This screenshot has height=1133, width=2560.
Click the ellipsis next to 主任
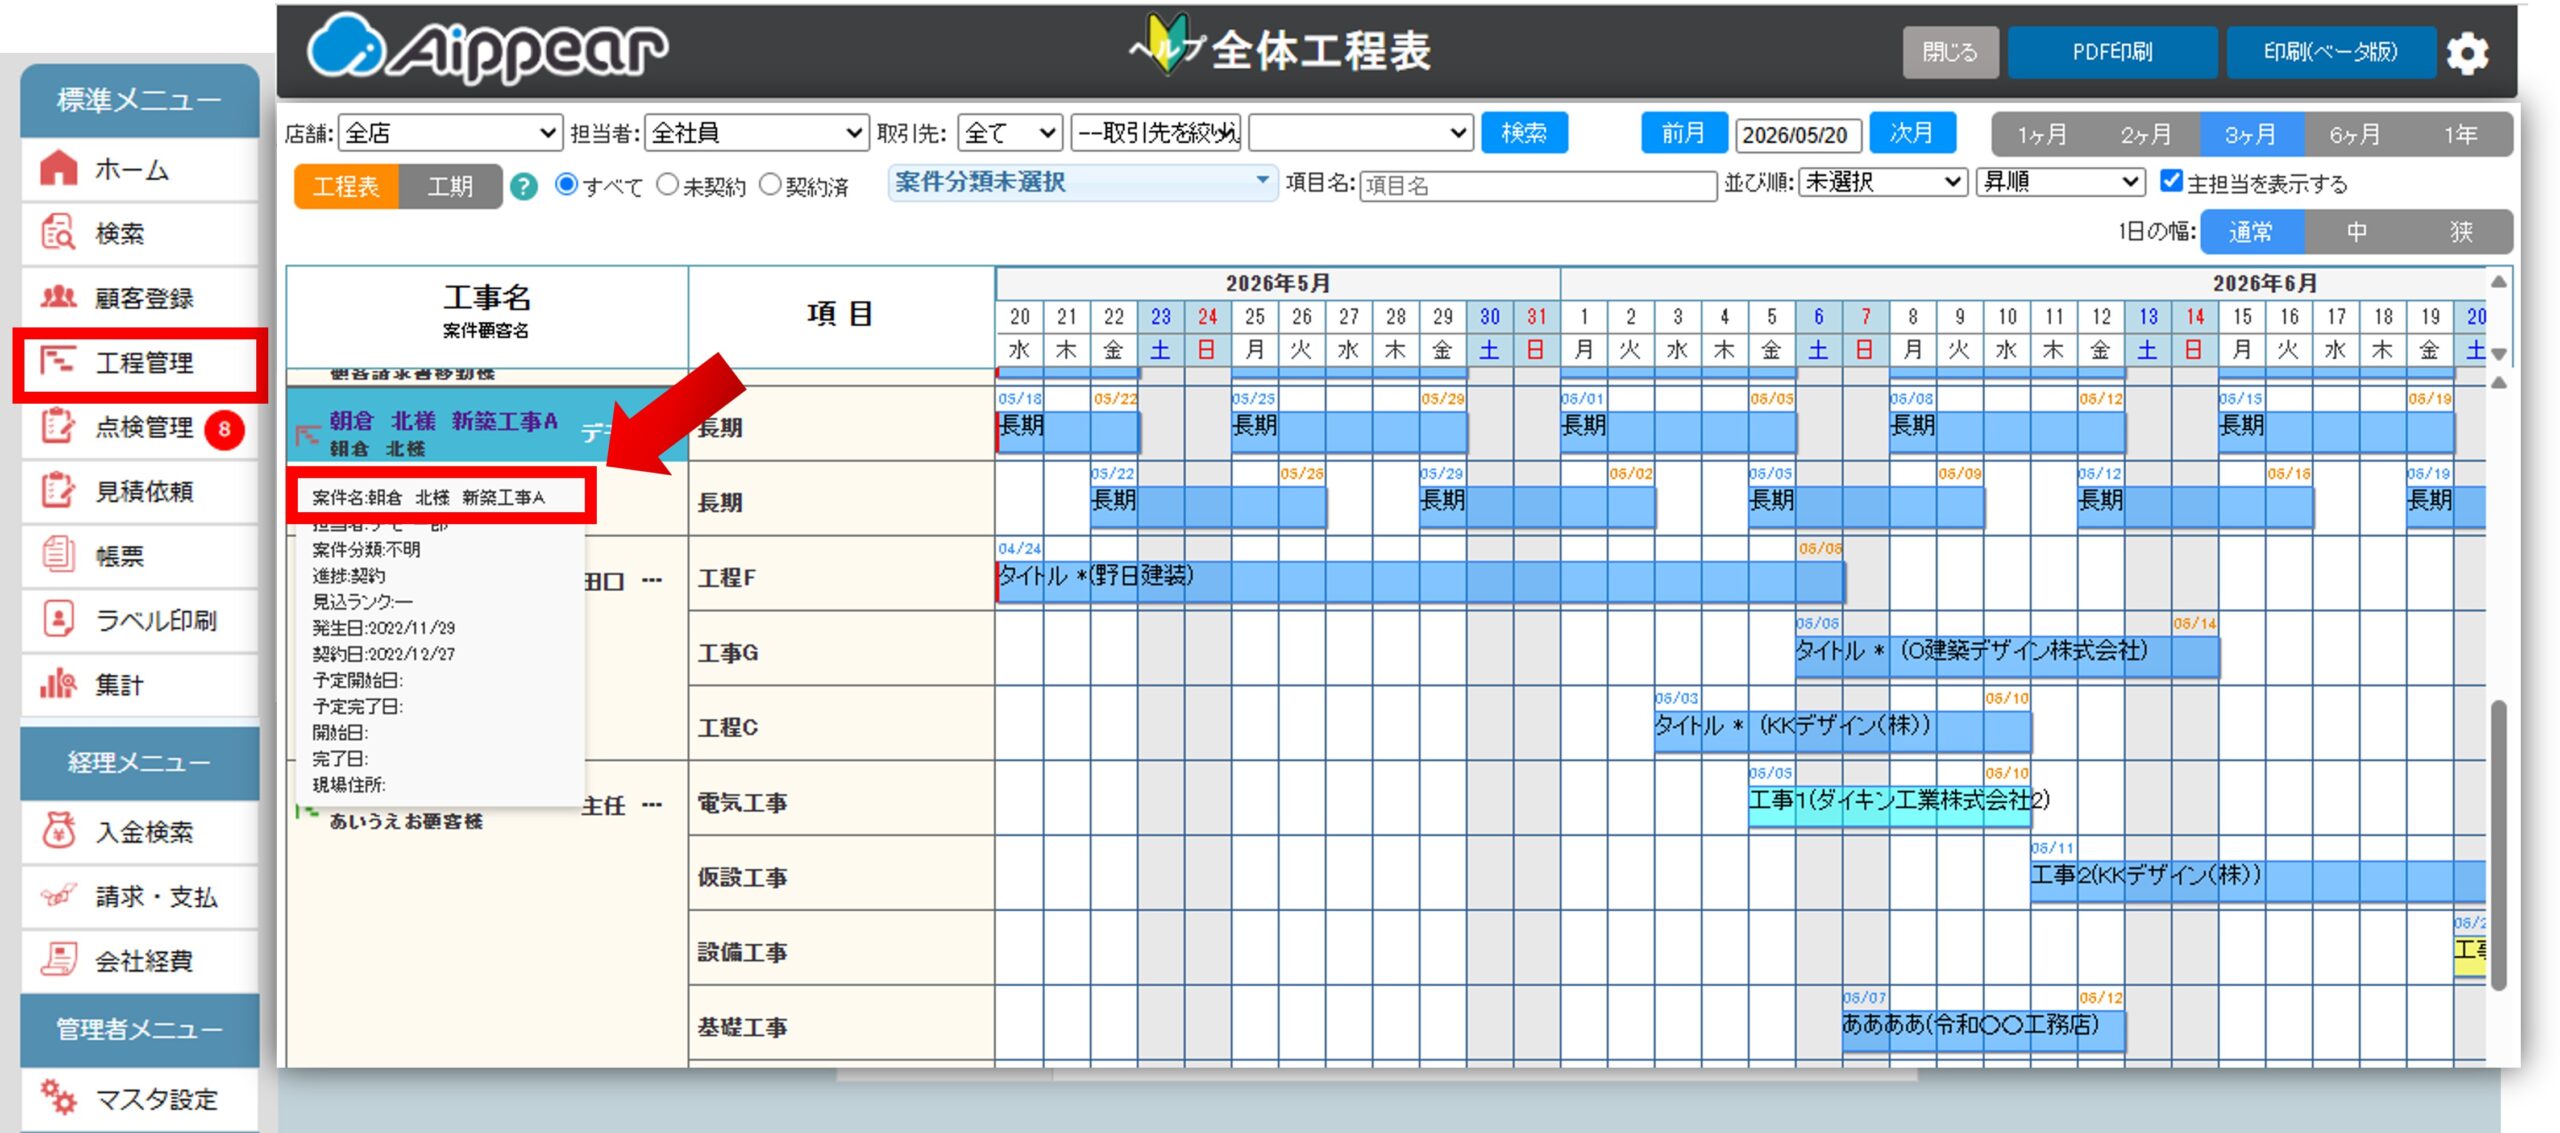[x=652, y=804]
